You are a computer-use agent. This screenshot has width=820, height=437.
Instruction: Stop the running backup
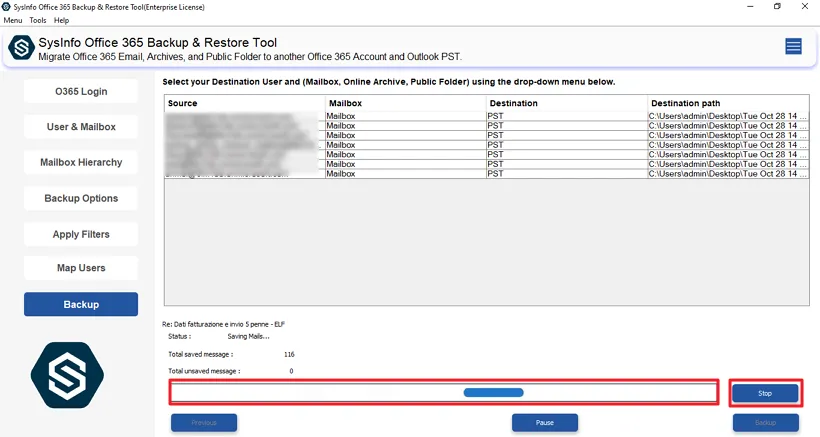tap(765, 393)
